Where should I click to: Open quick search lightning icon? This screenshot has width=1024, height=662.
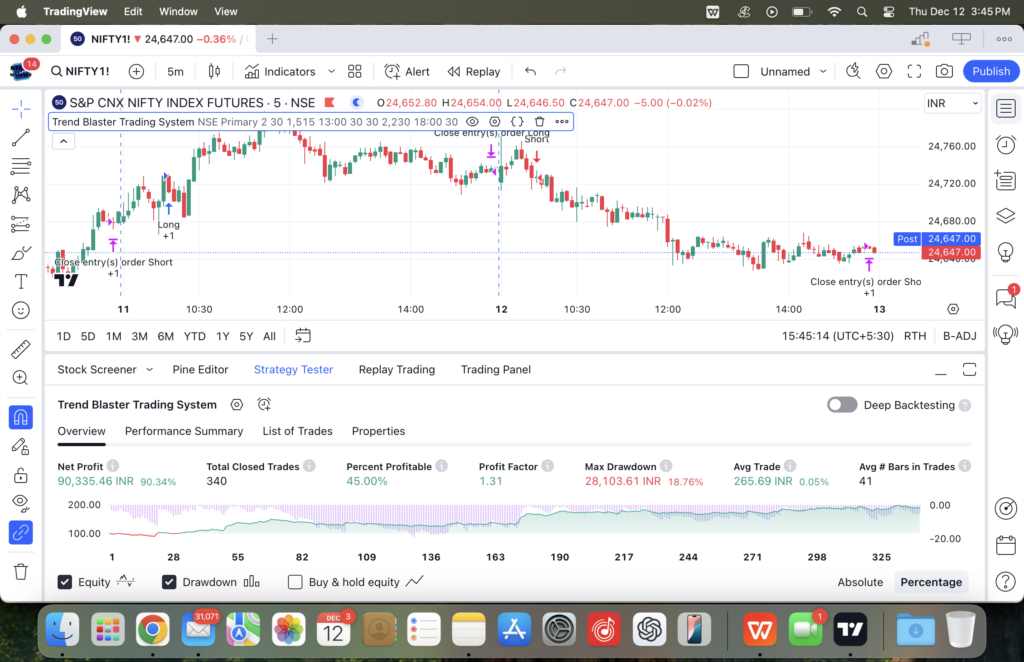pyautogui.click(x=853, y=71)
